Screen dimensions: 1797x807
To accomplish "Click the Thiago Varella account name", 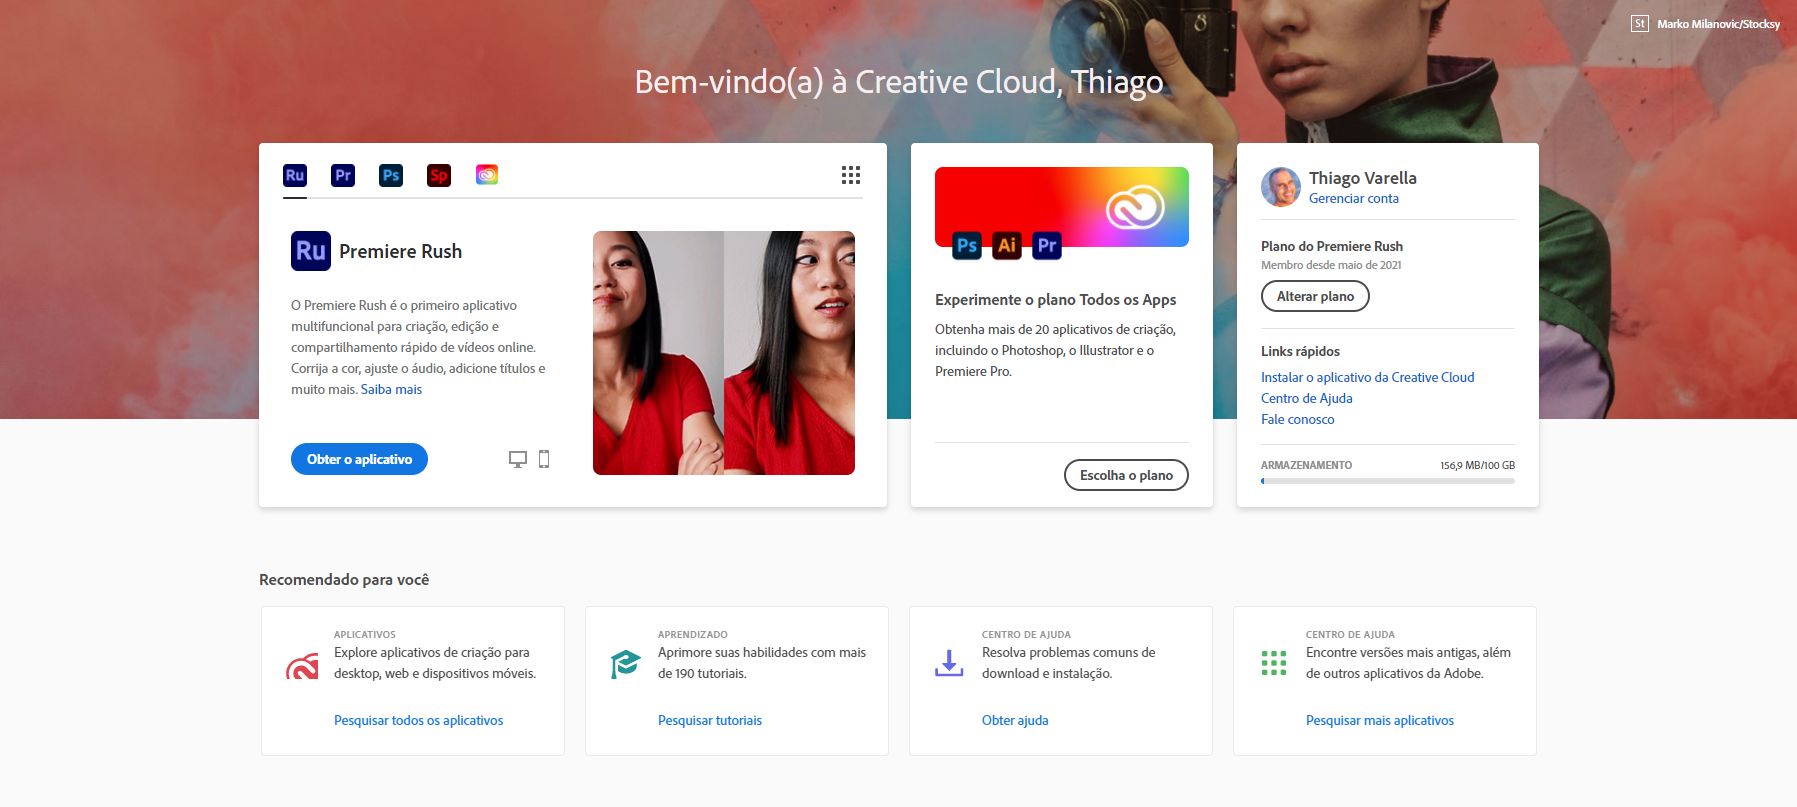I will (1363, 178).
